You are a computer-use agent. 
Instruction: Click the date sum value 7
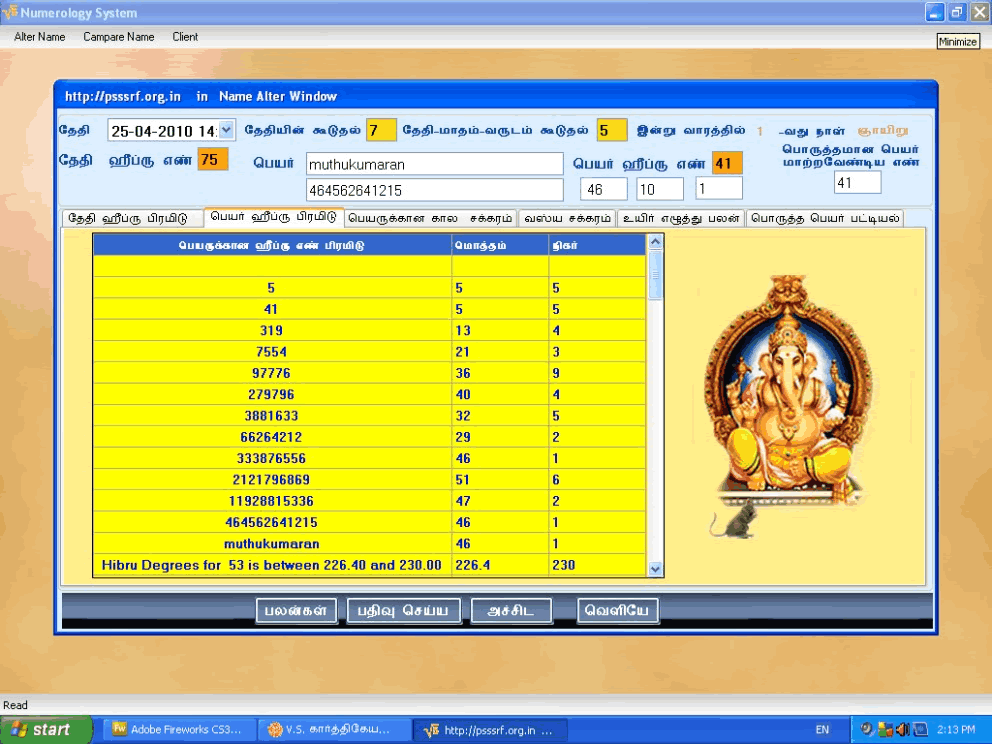381,130
